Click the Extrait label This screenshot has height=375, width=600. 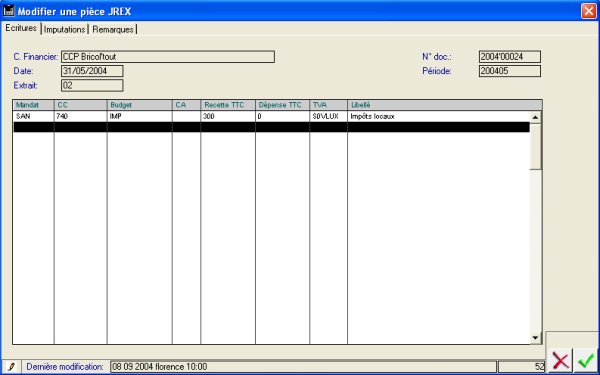click(x=25, y=85)
